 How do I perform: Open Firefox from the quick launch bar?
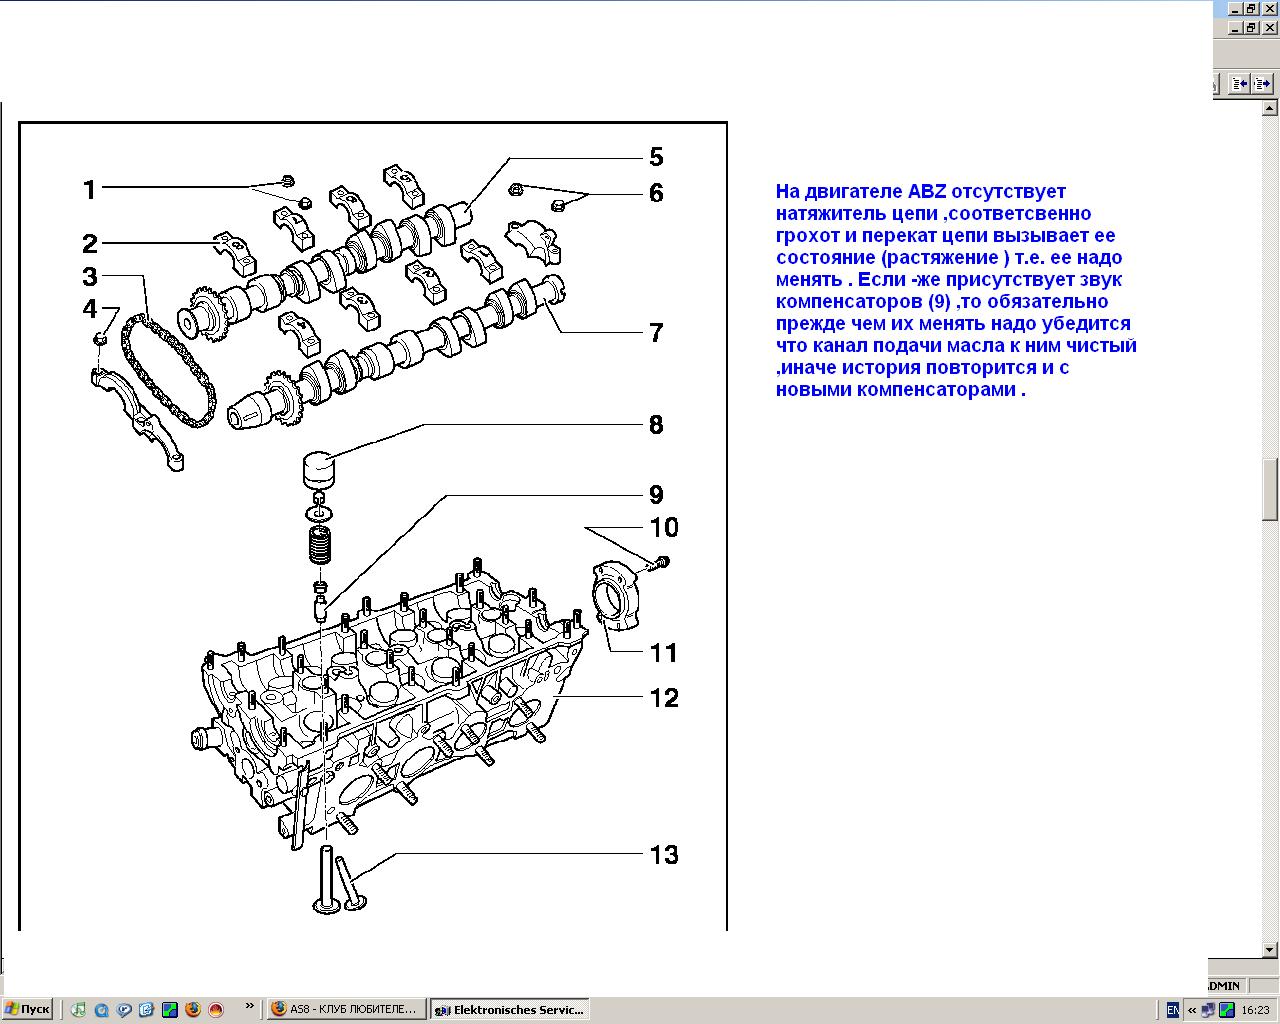pos(193,1010)
